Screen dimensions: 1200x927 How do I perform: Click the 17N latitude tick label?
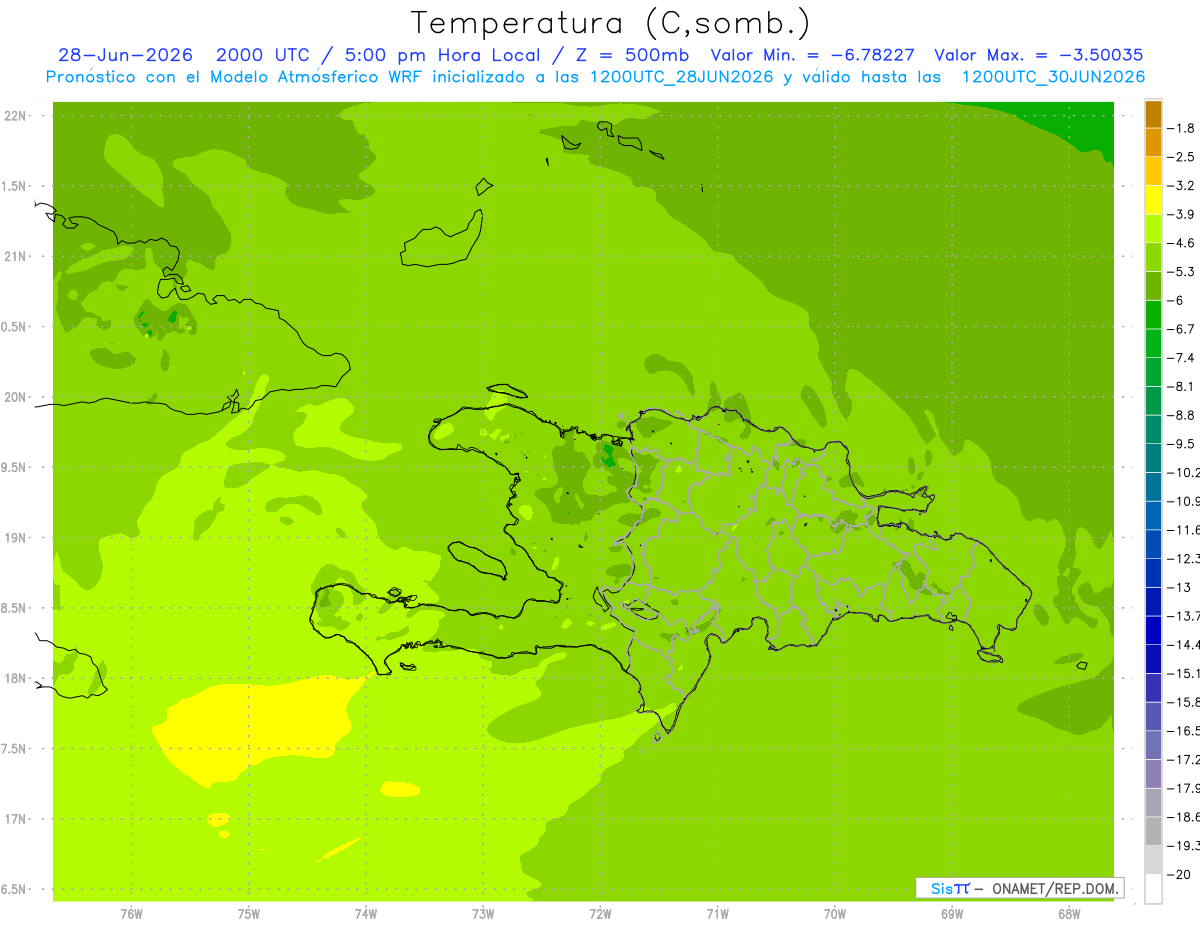[x=15, y=819]
